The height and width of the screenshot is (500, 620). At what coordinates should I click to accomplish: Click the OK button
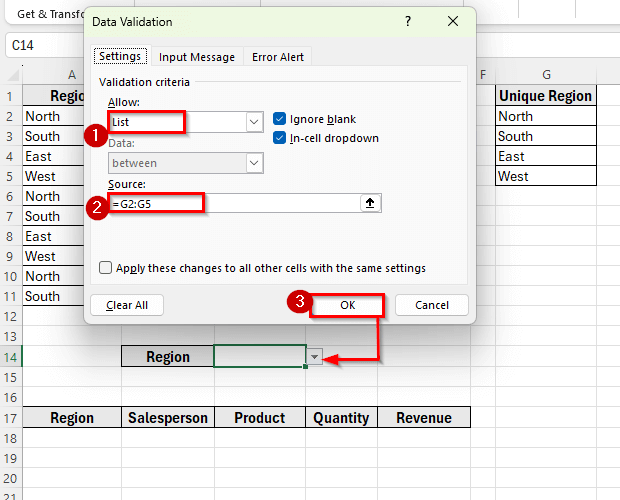347,305
